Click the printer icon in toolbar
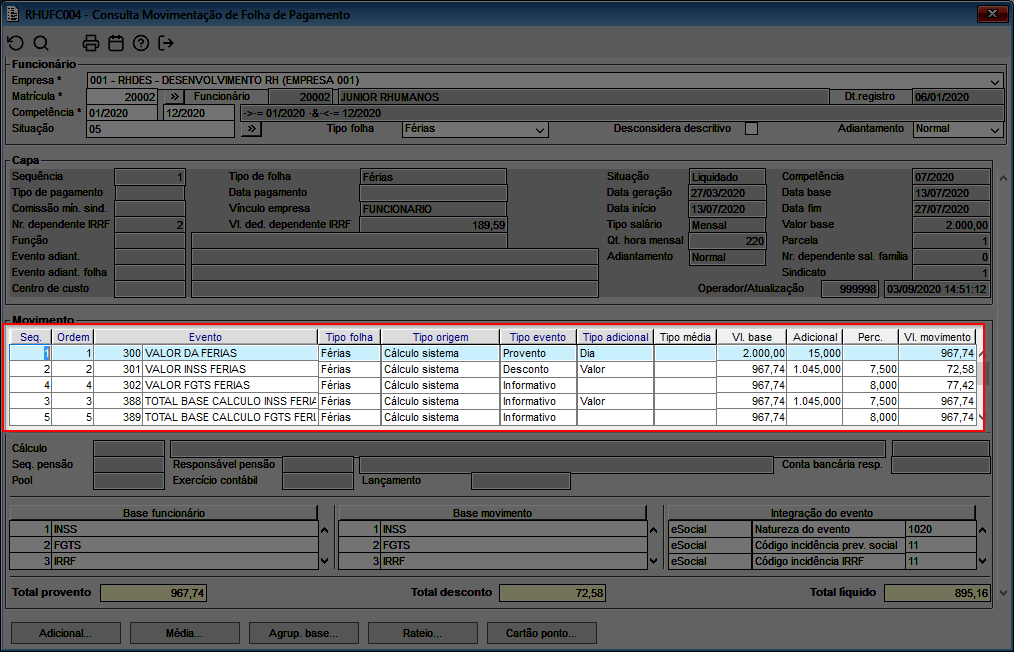 91,43
